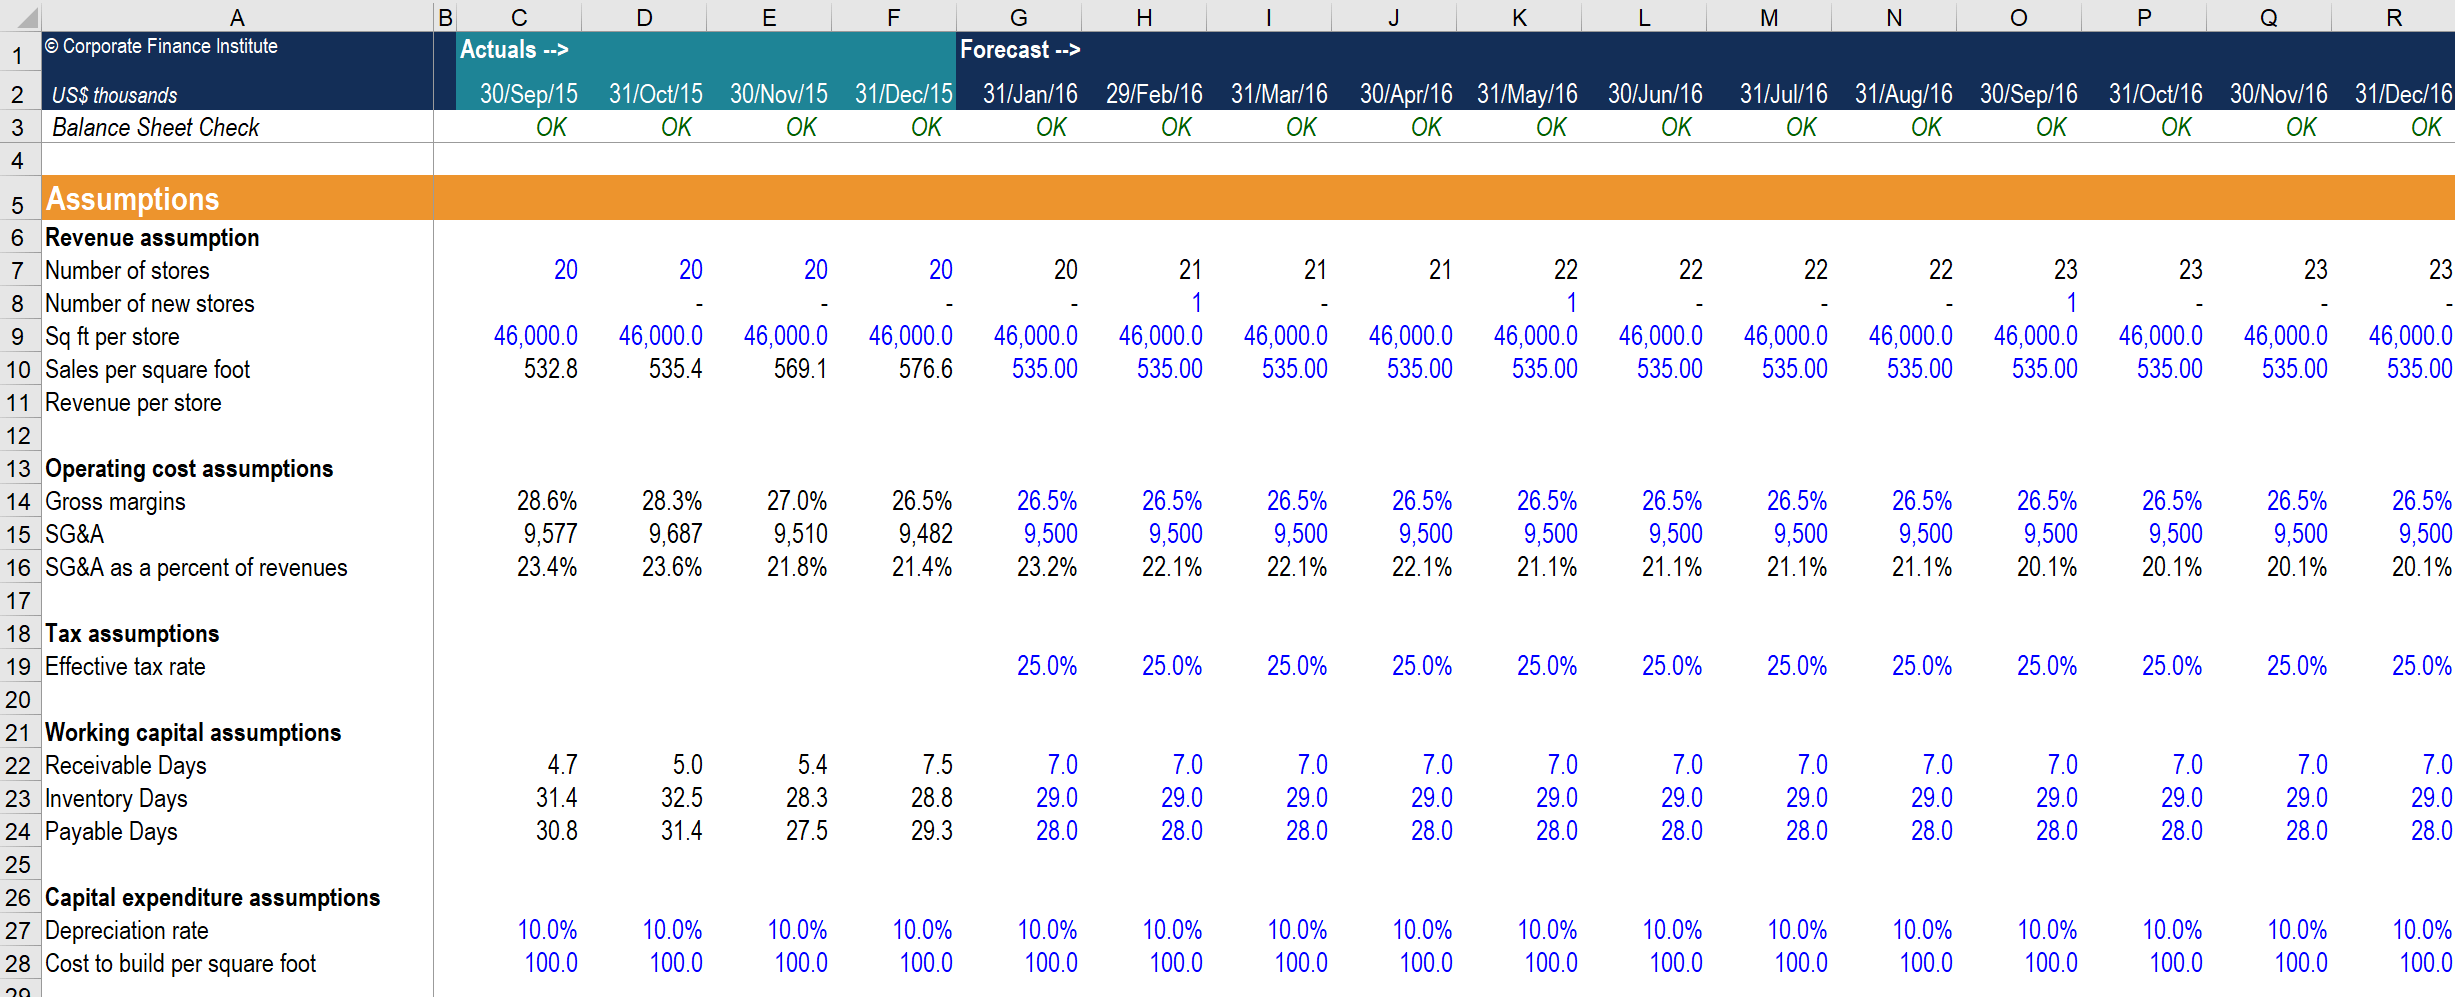
Task: Select the row 14 header
Action: click(19, 502)
